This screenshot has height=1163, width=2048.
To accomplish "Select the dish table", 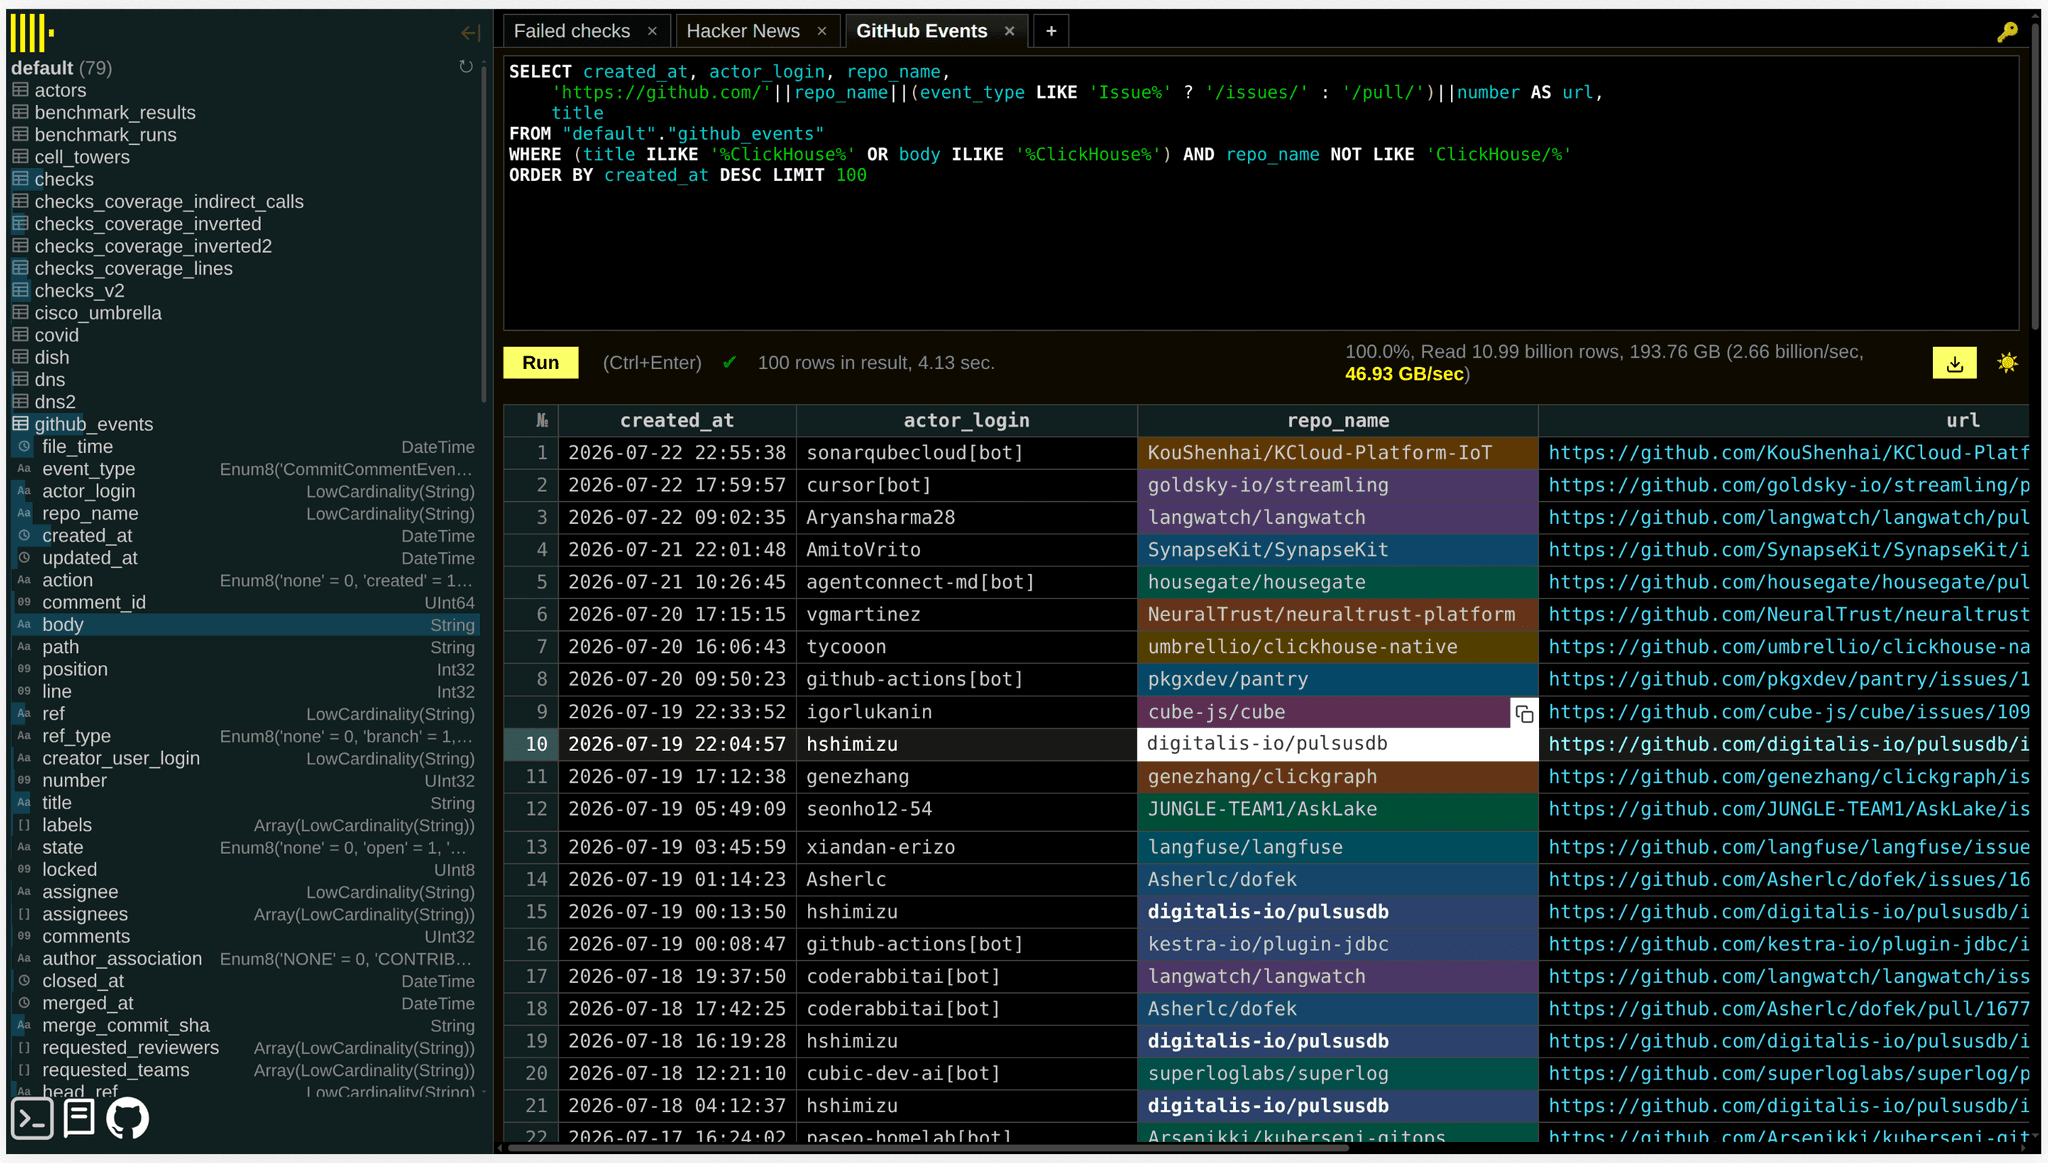I will [52, 357].
